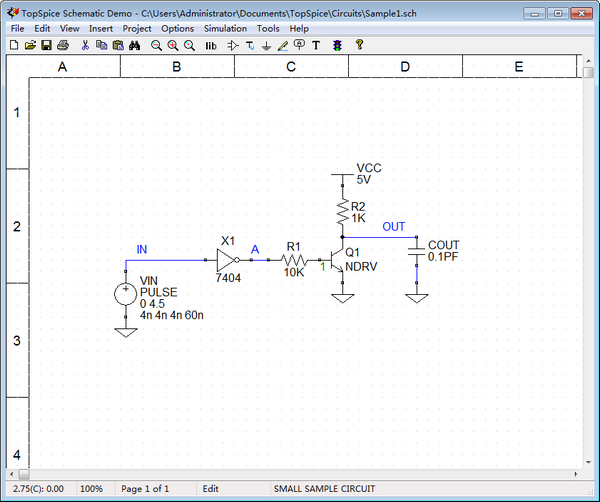Click row header 2 of sheet border
The width and height of the screenshot is (600, 502).
(x=17, y=226)
